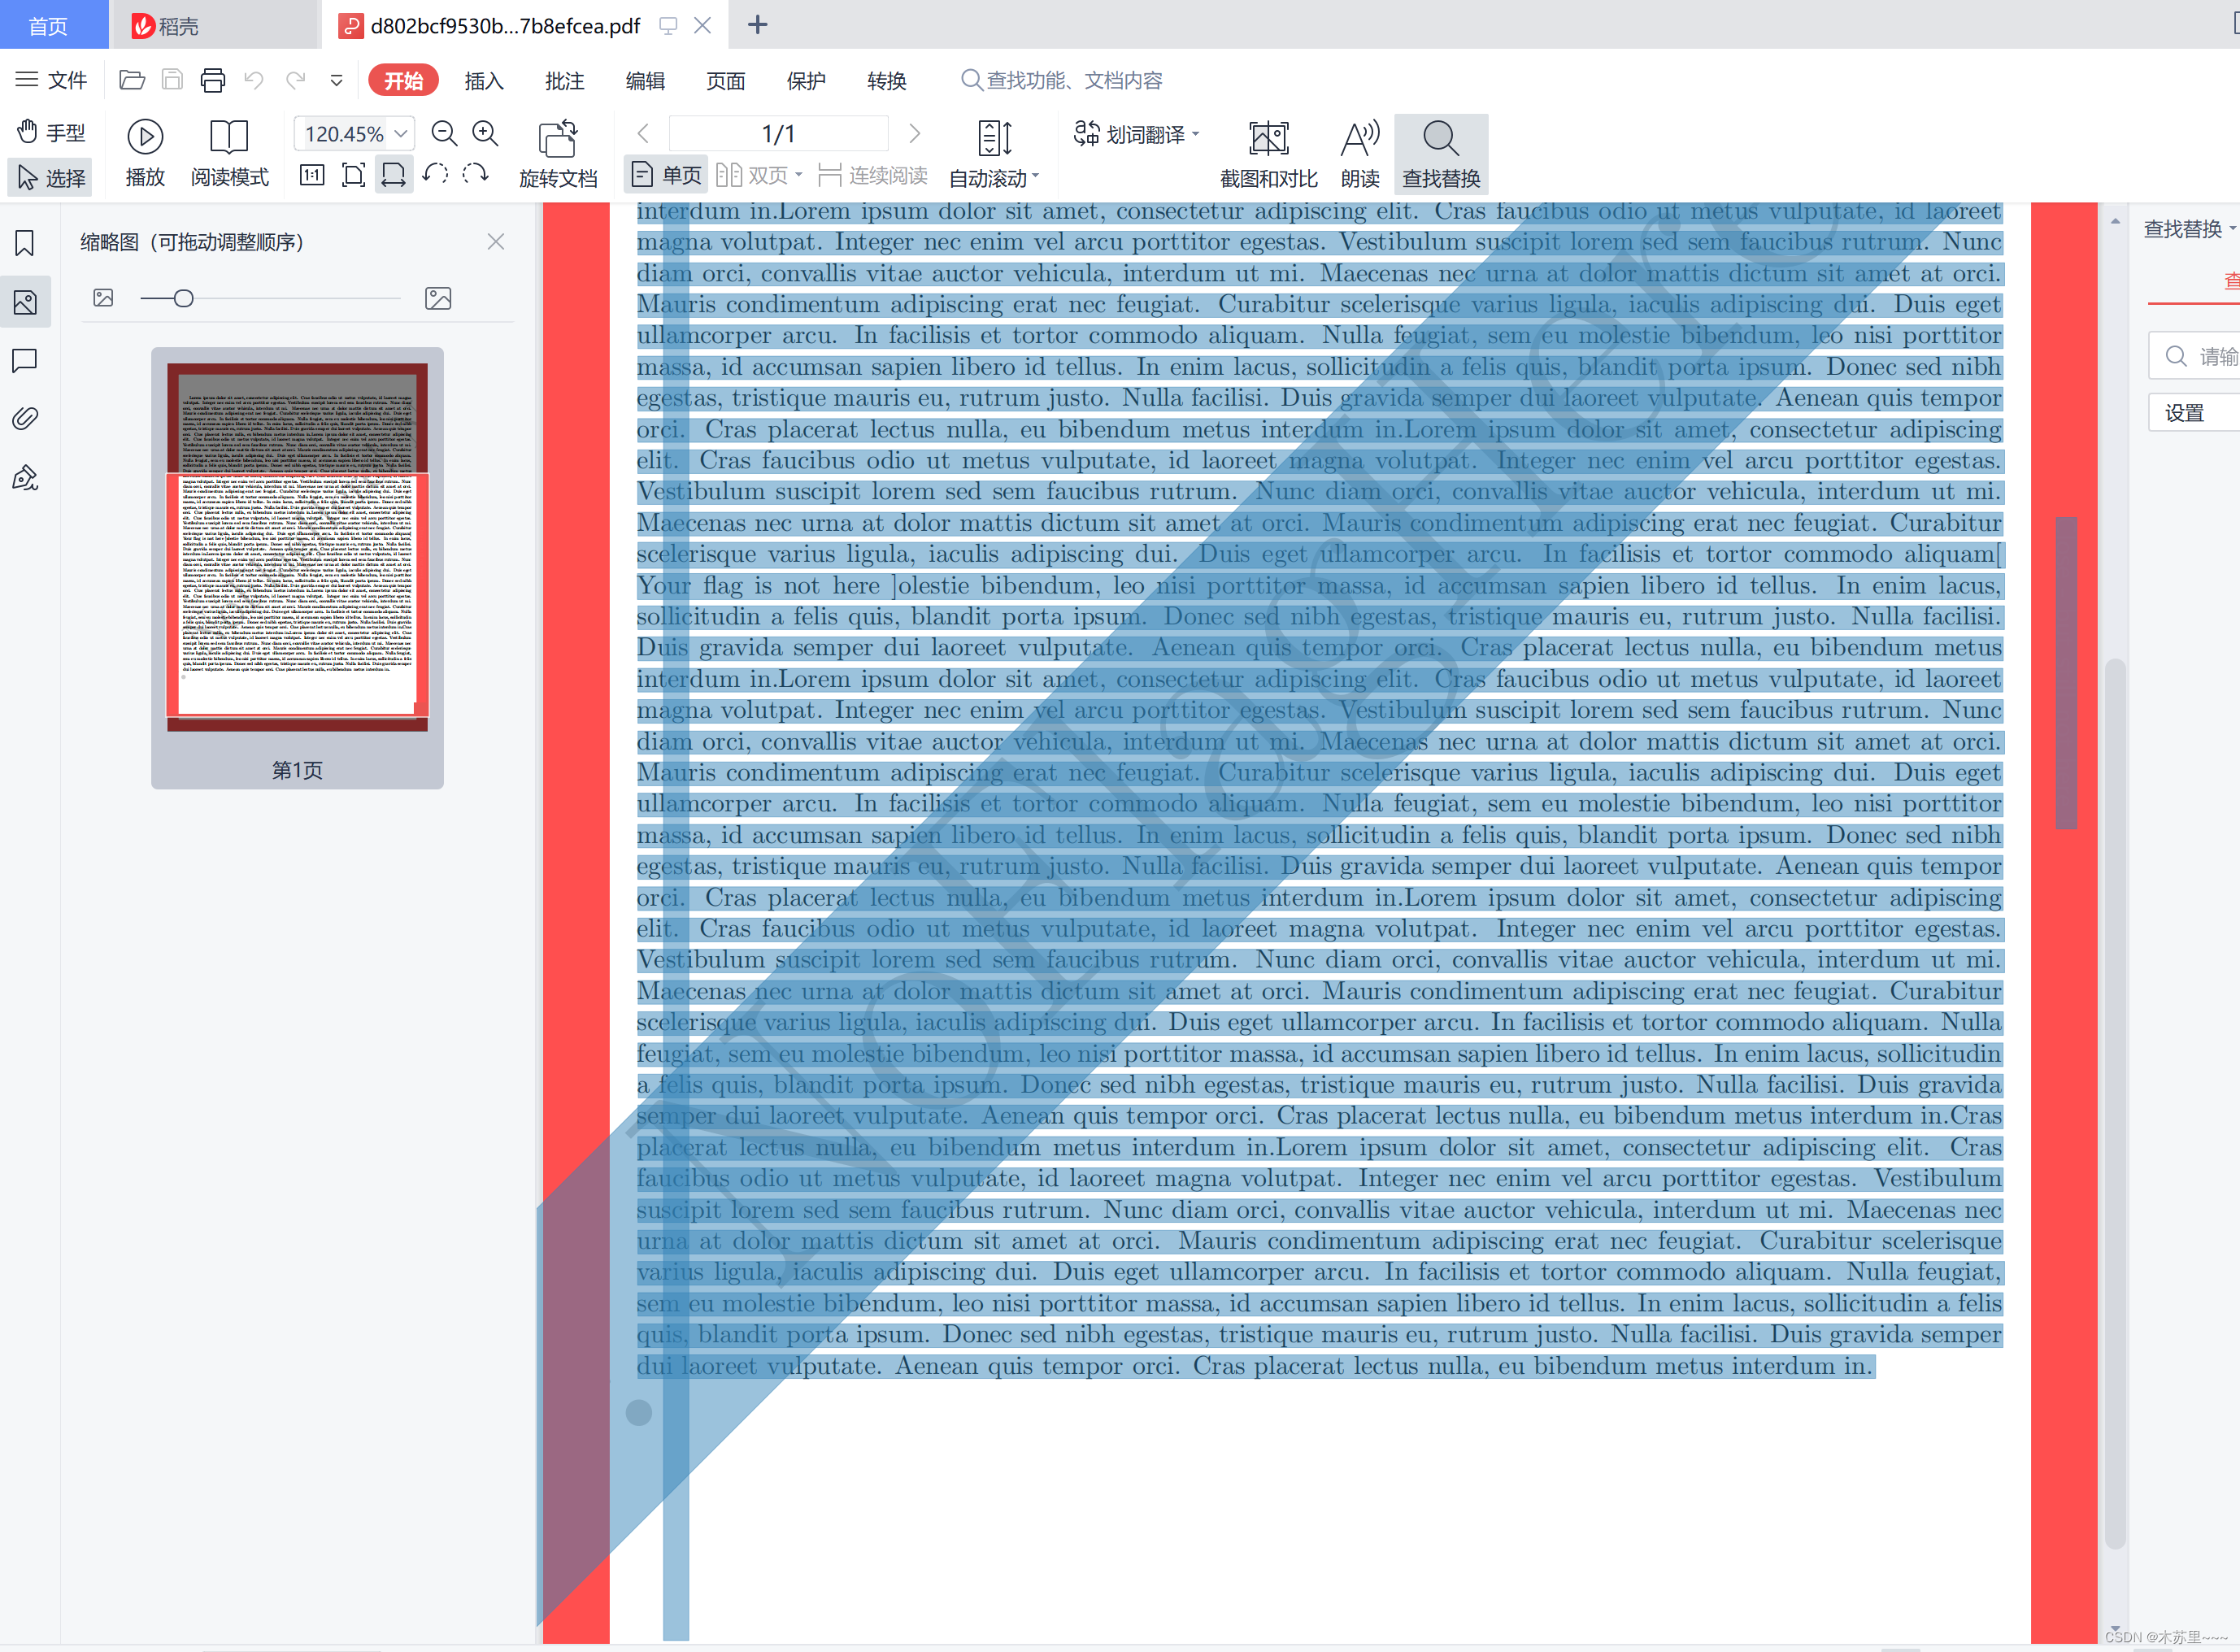The image size is (2240, 1652).
Task: Close the d802bcf9530b PDF tab
Action: point(703,25)
